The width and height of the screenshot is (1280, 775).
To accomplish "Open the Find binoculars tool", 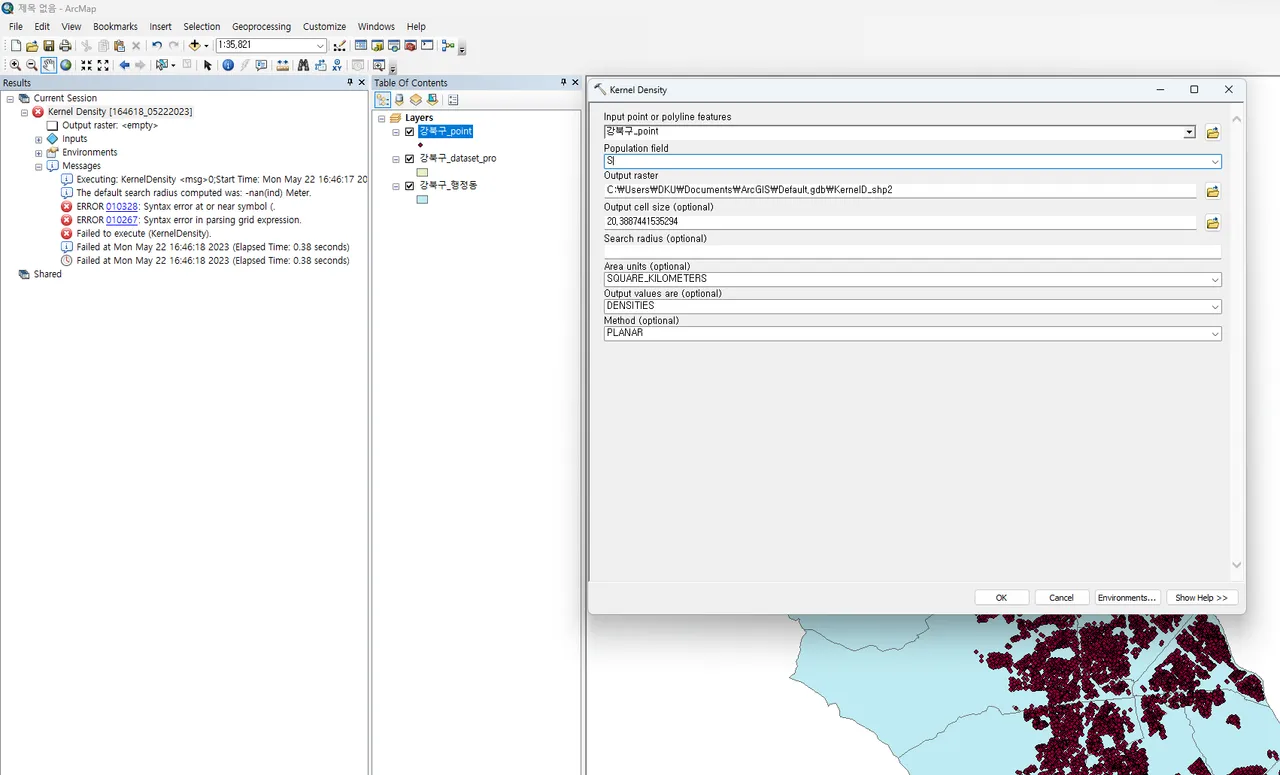I will (303, 65).
